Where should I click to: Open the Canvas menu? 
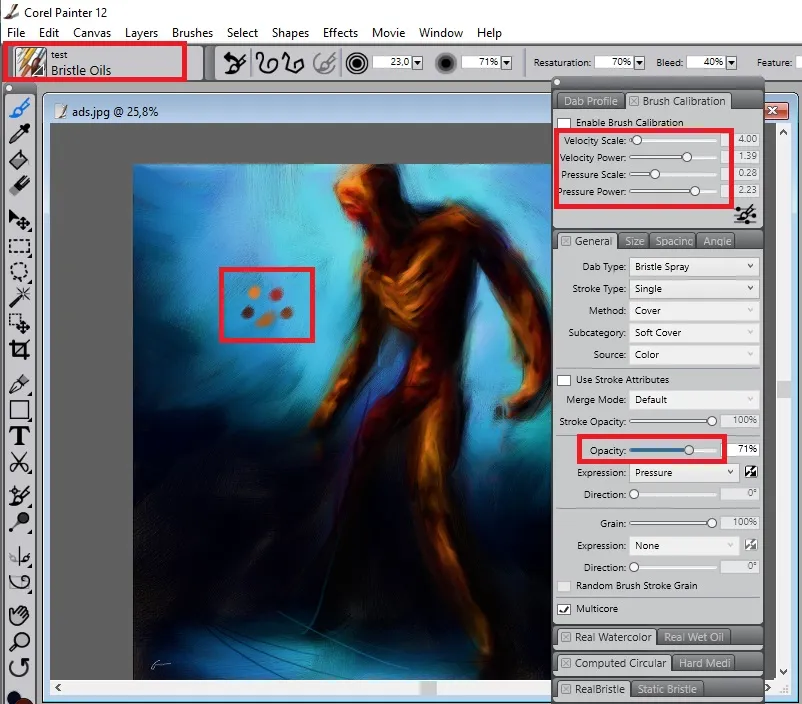(x=92, y=33)
